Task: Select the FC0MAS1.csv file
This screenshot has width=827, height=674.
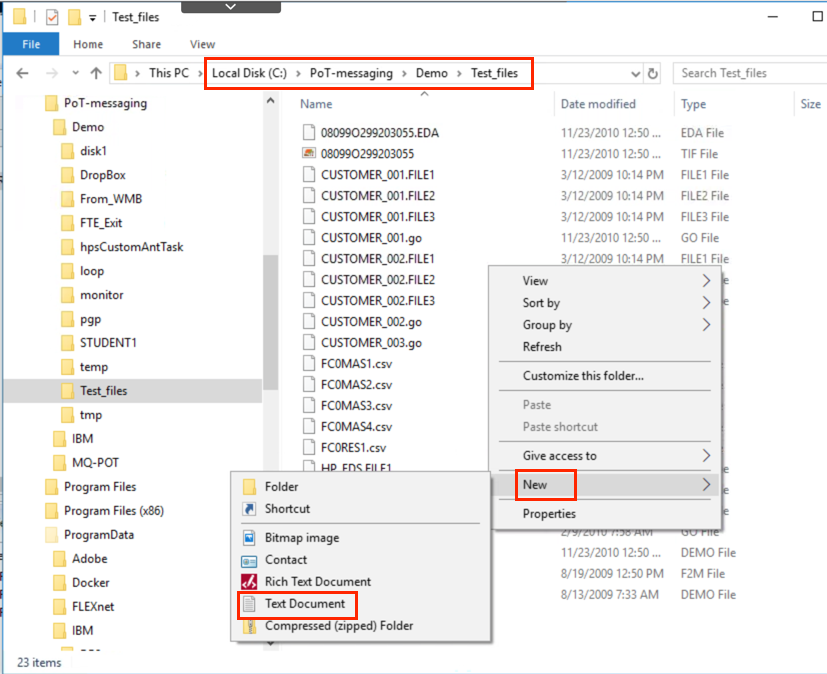Action: click(357, 364)
